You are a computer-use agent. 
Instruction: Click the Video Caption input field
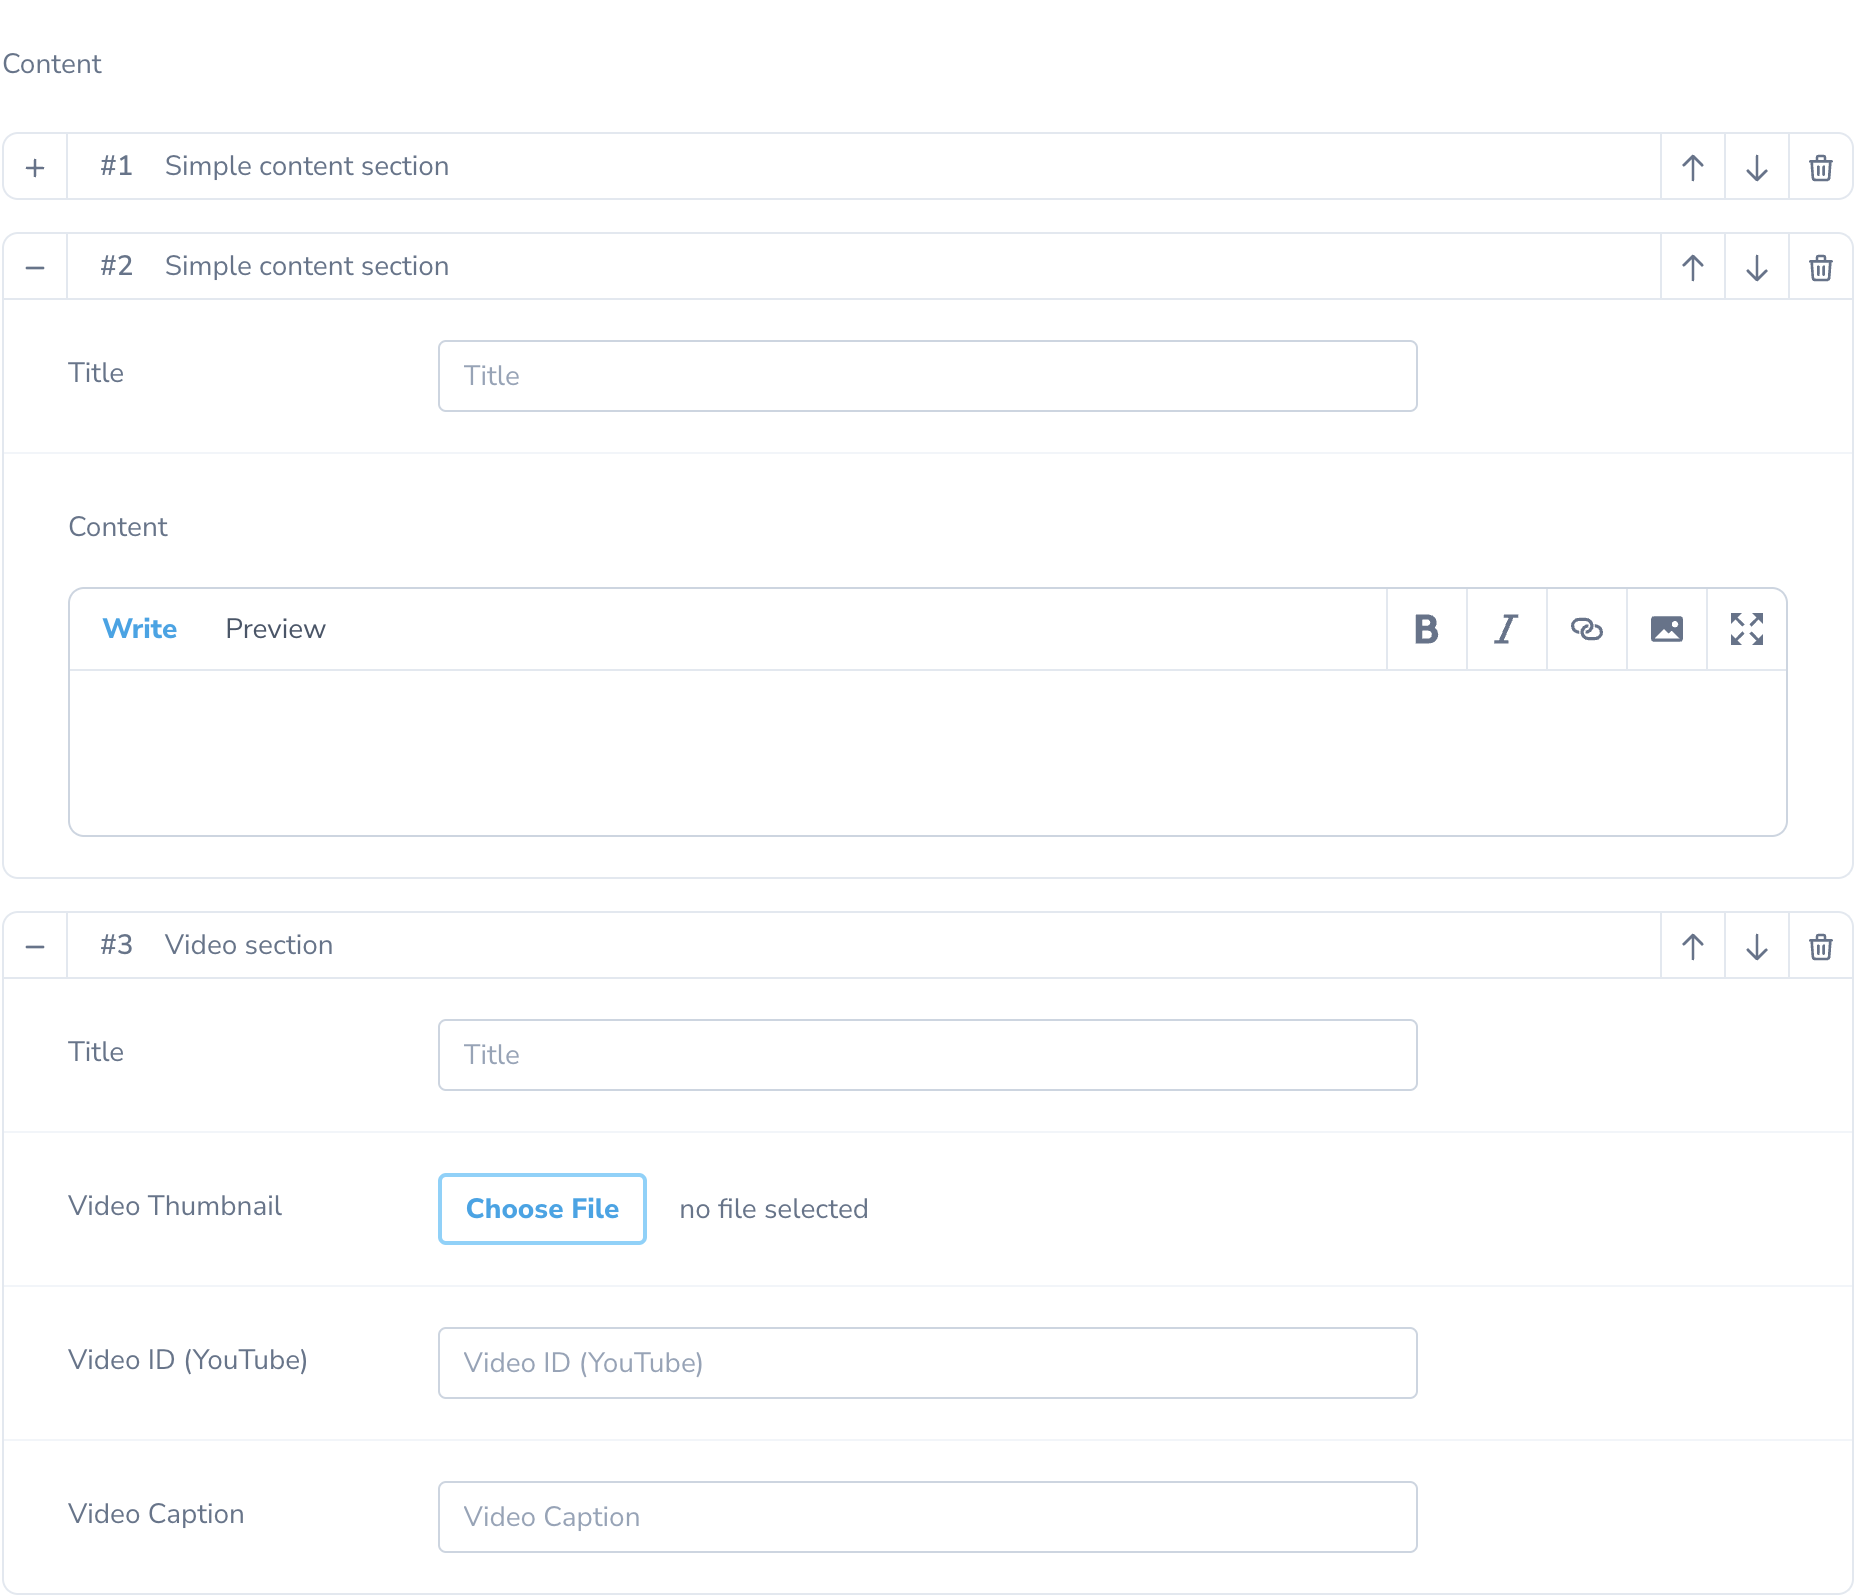(927, 1516)
